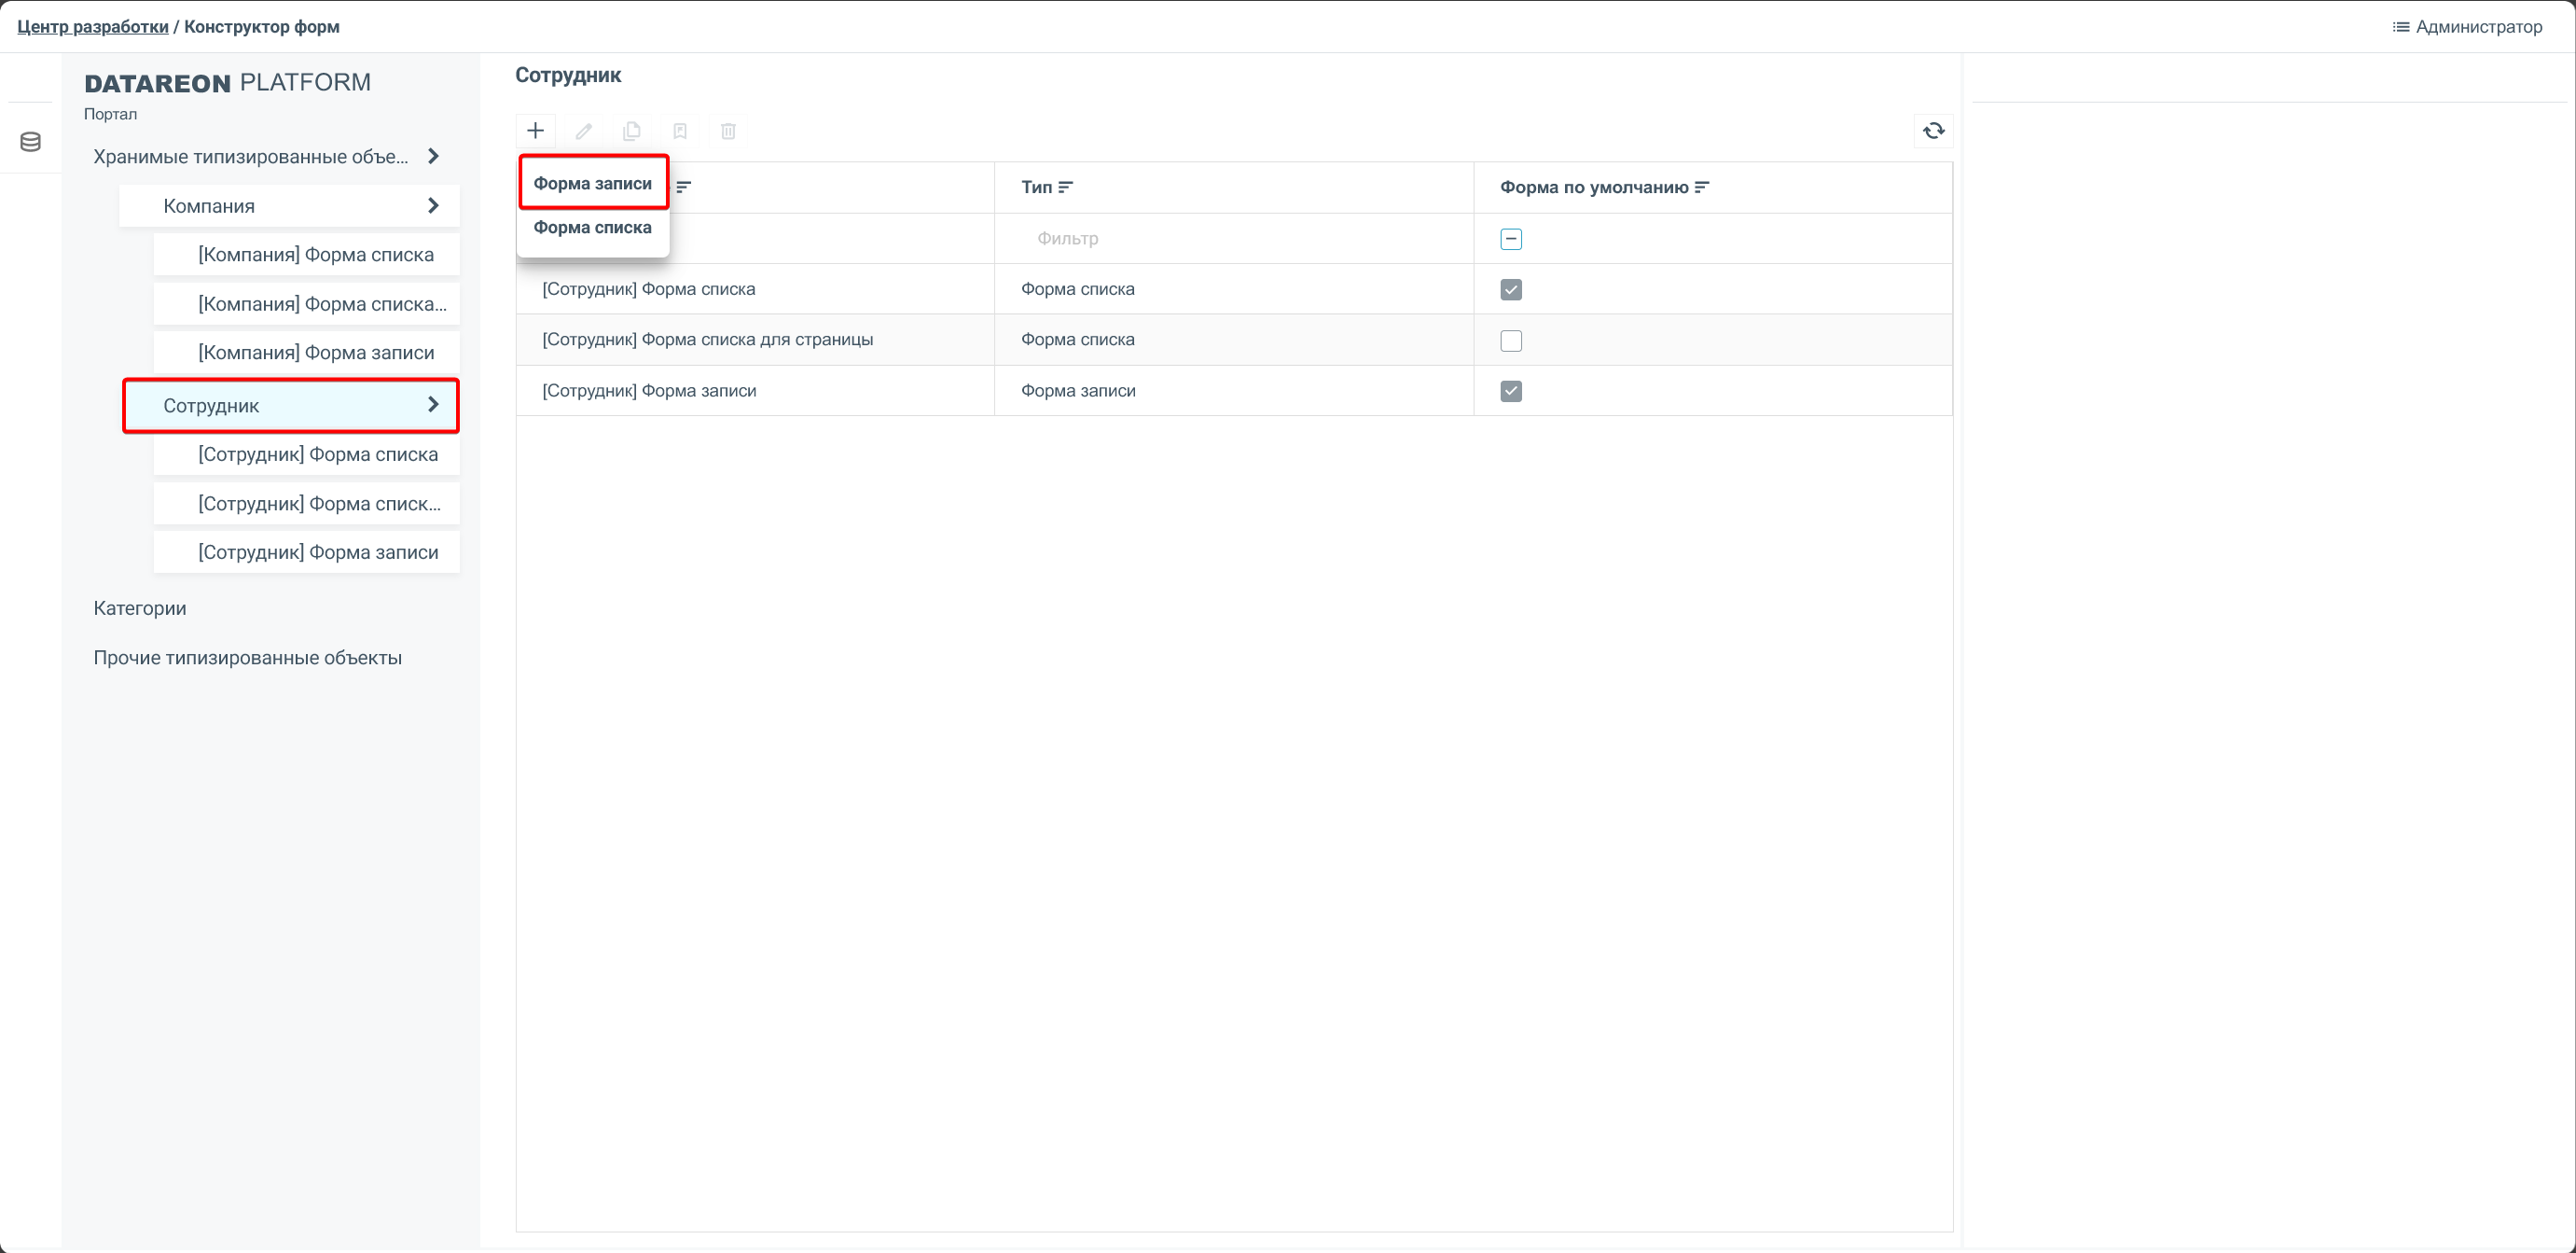Toggle default checkbox for [Сотрудник] Форма записи row
Viewport: 2576px width, 1253px height.
pyautogui.click(x=1511, y=391)
